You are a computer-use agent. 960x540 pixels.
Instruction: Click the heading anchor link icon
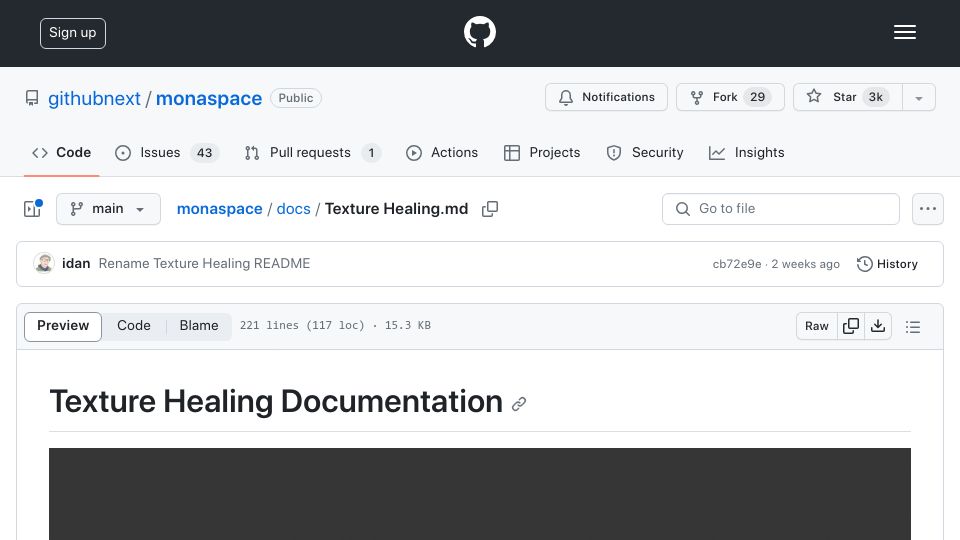[519, 404]
